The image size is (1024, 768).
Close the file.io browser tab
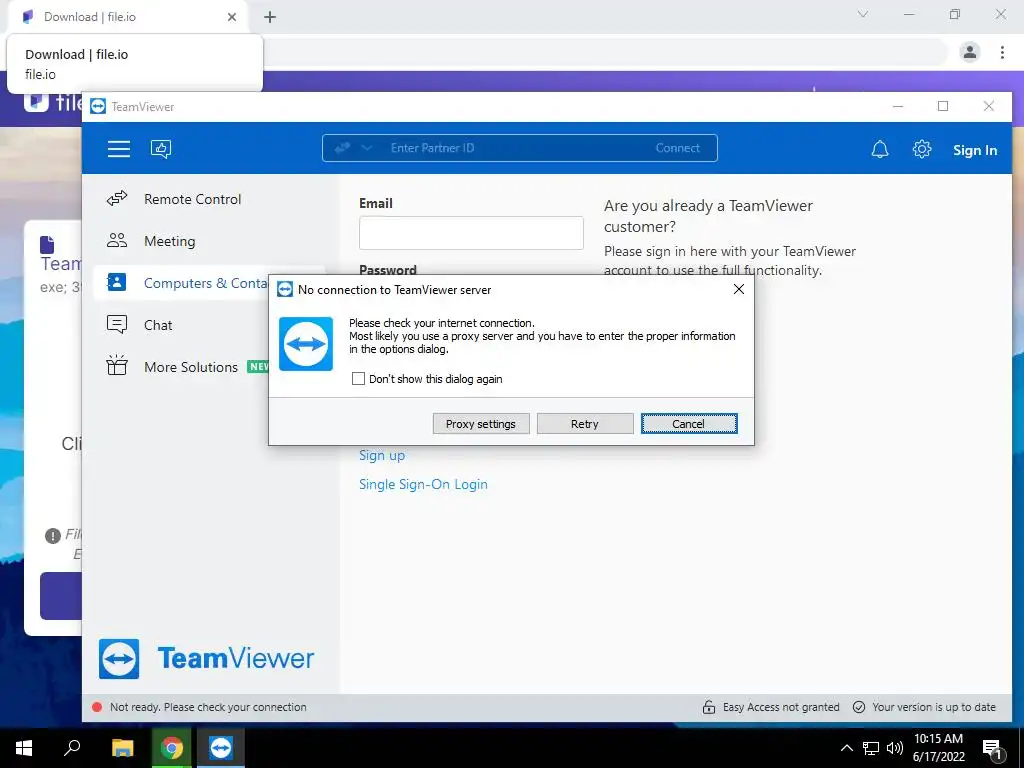coord(232,17)
